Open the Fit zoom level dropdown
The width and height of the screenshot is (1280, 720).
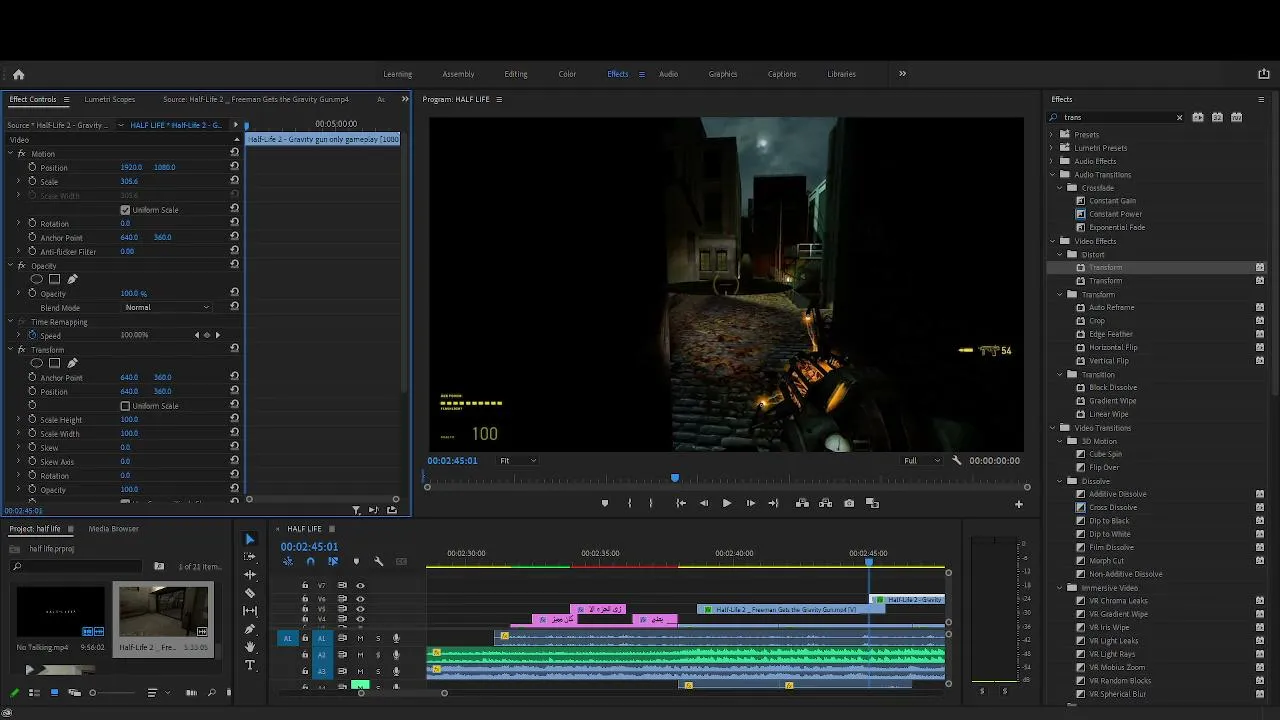(x=518, y=461)
